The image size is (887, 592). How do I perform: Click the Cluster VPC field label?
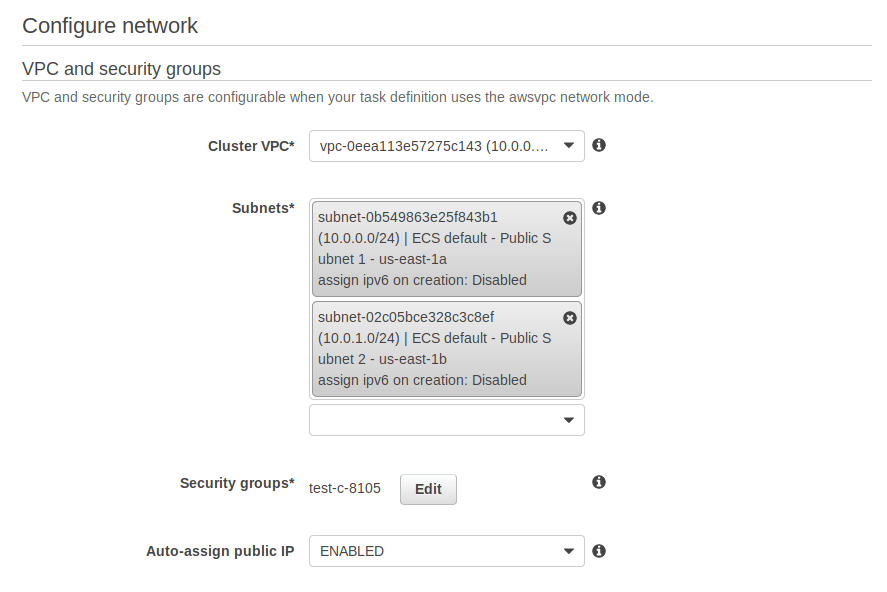click(x=251, y=146)
